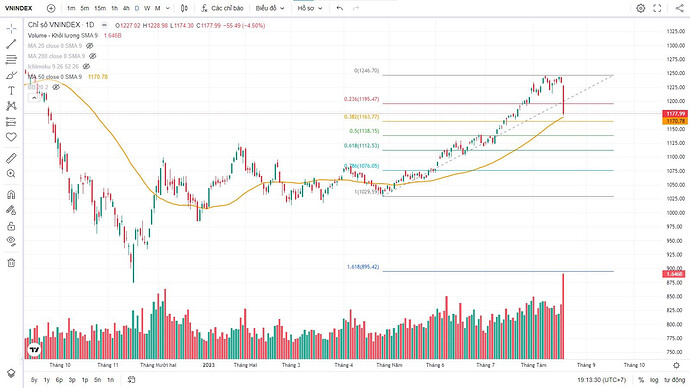Click the symbol legend options button

pyautogui.click(x=104, y=26)
